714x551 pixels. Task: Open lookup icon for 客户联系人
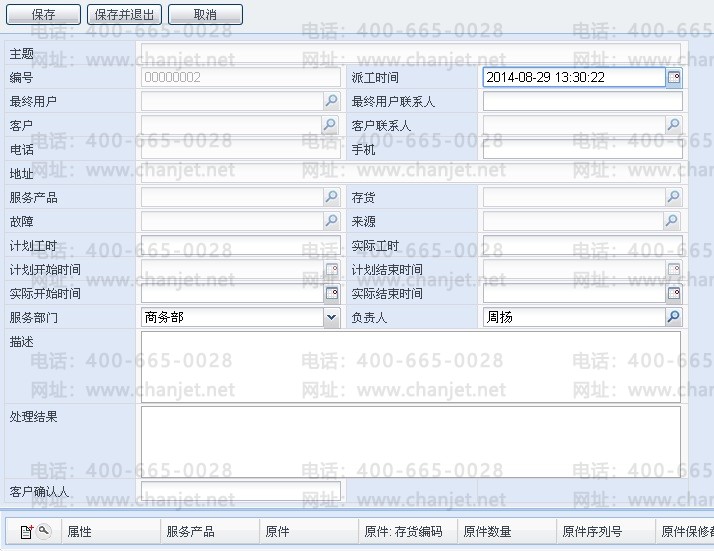point(673,125)
